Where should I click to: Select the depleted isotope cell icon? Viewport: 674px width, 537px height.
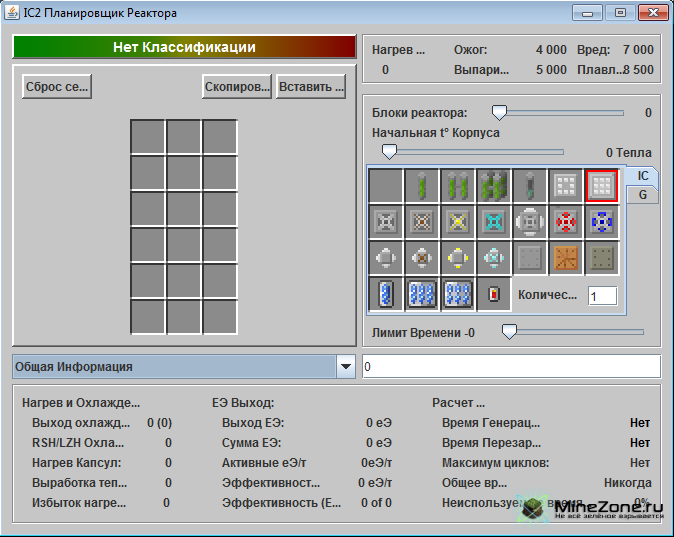[x=530, y=186]
